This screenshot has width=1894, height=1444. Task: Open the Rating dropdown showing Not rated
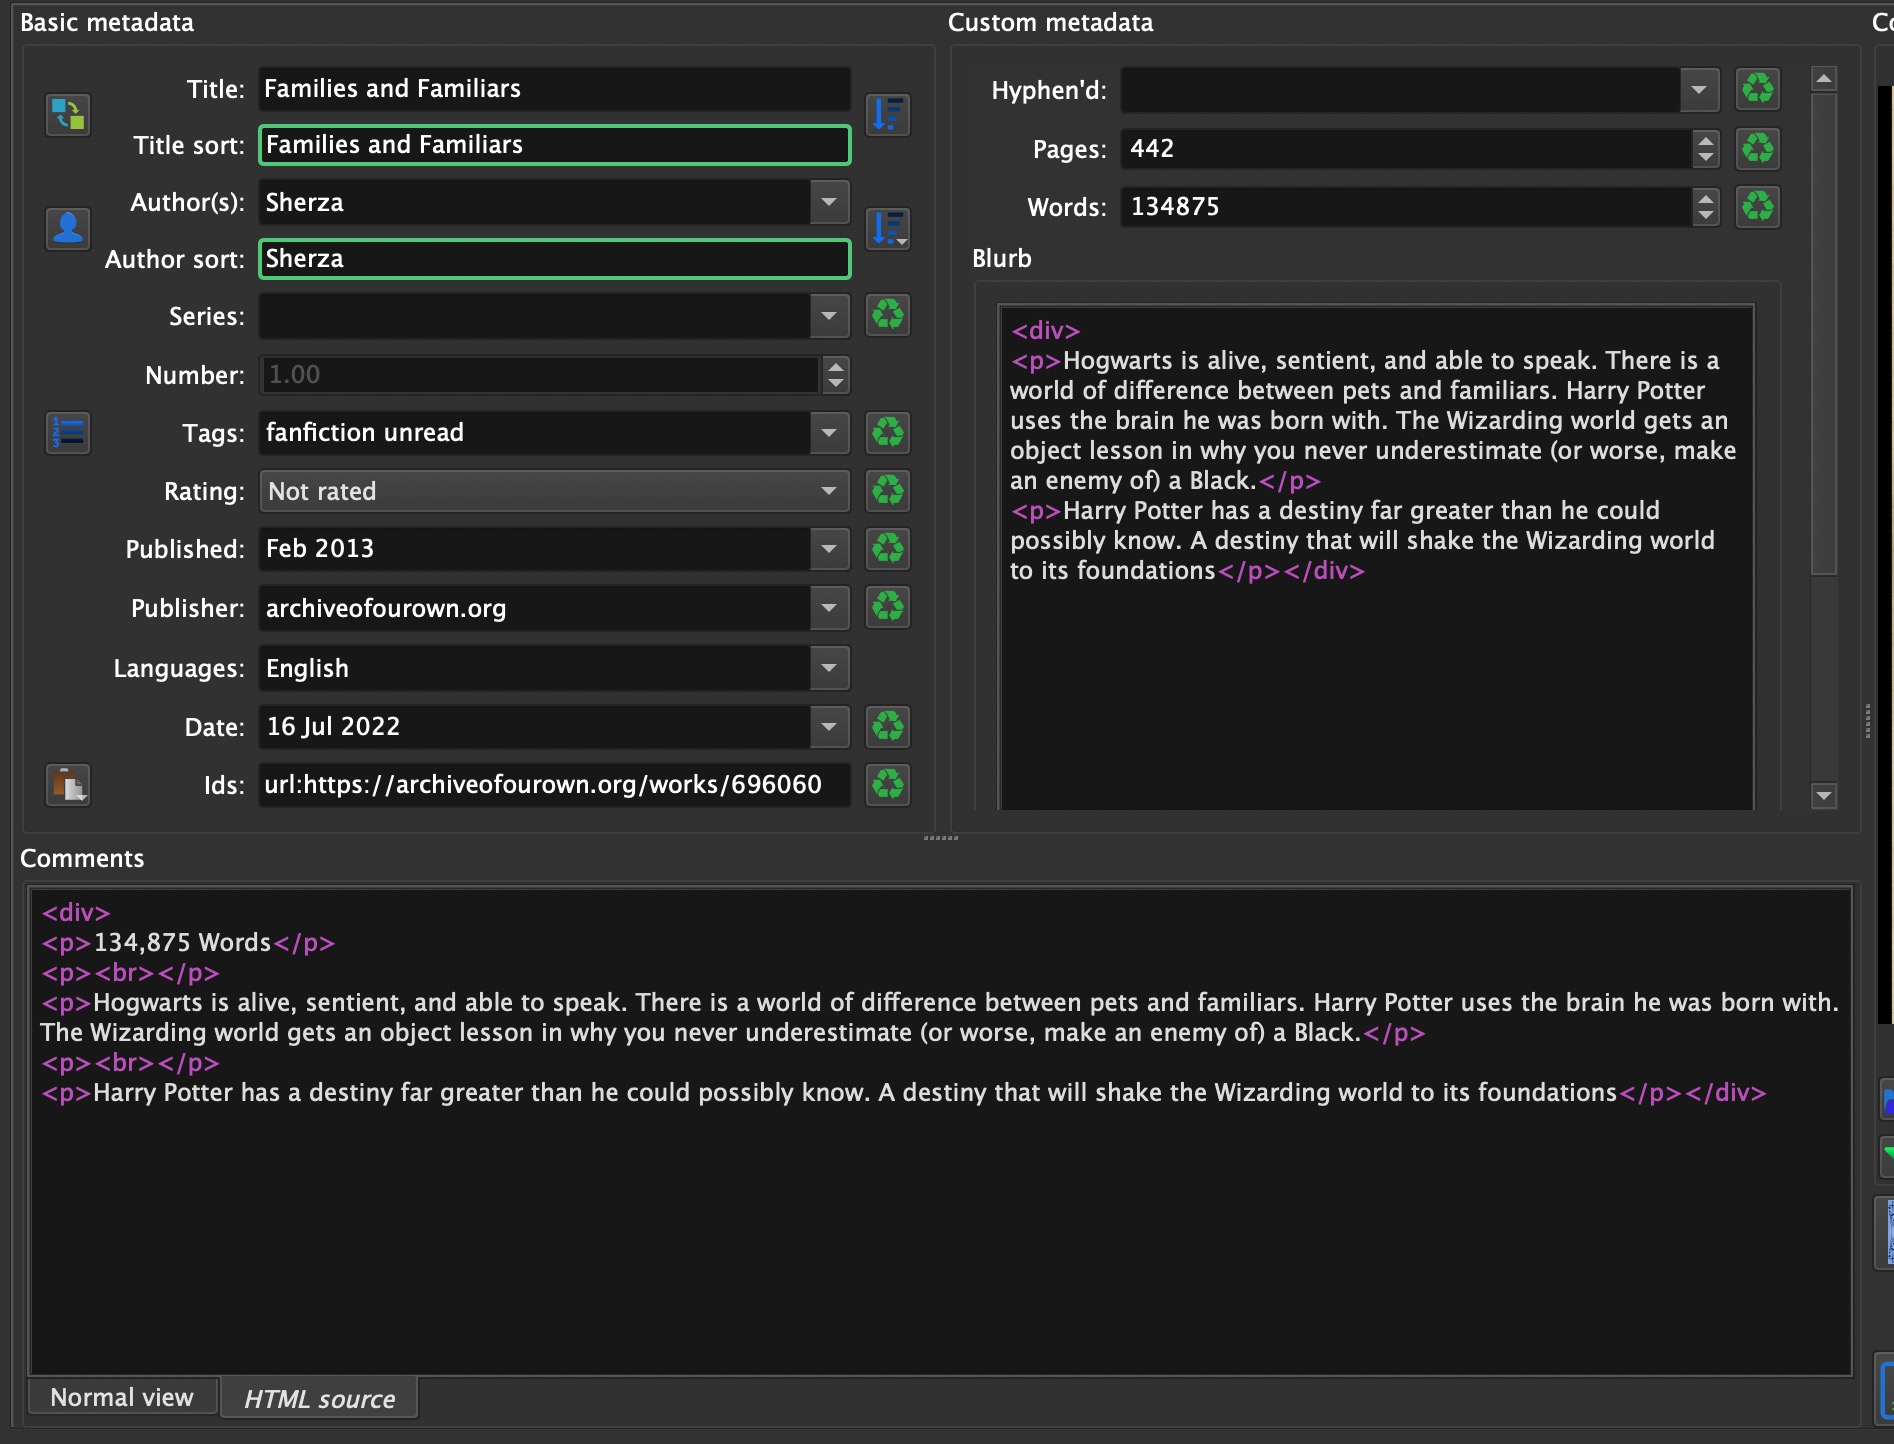point(553,491)
